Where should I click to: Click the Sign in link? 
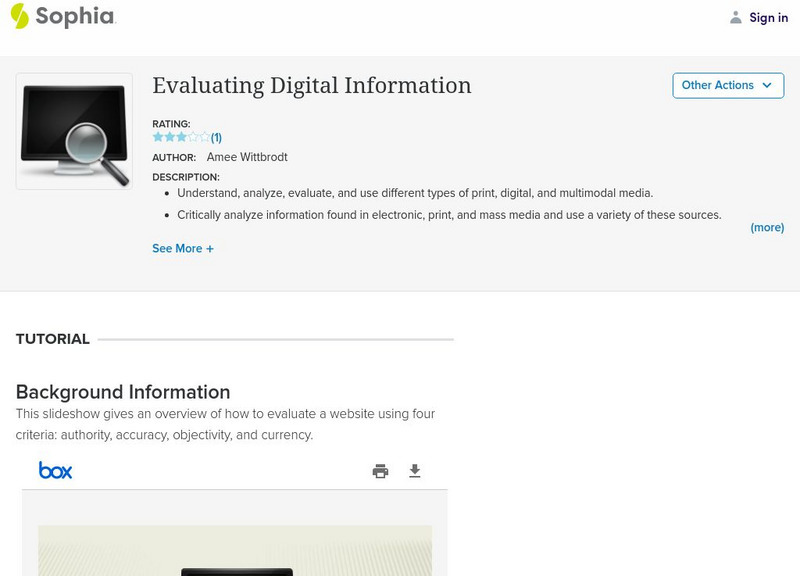click(768, 17)
